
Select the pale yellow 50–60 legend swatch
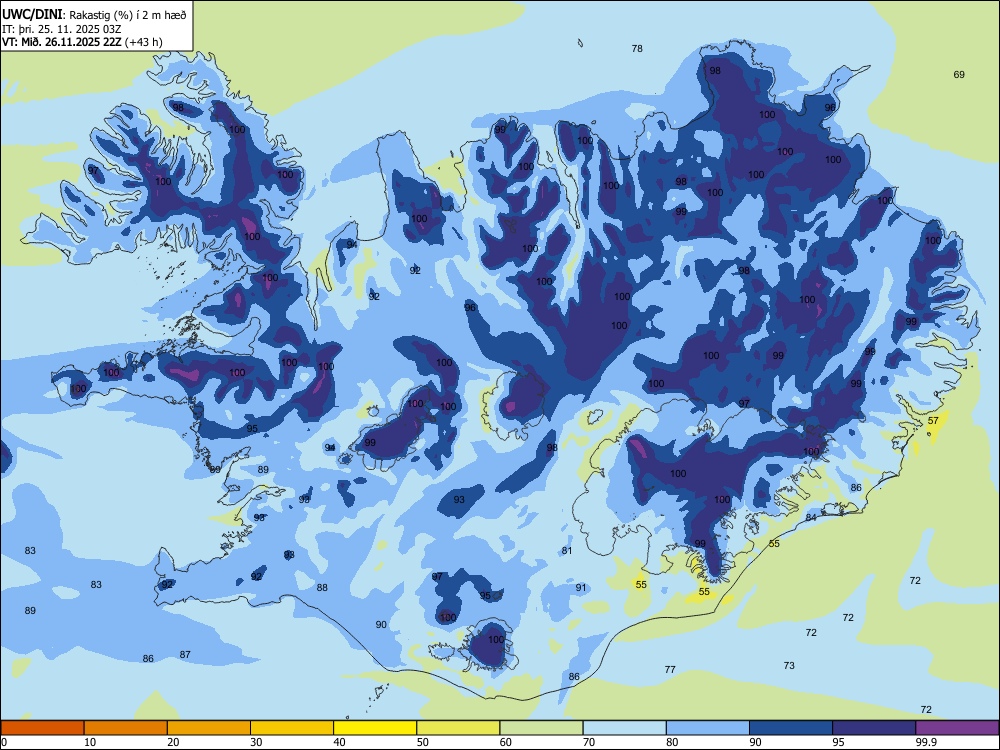point(458,728)
